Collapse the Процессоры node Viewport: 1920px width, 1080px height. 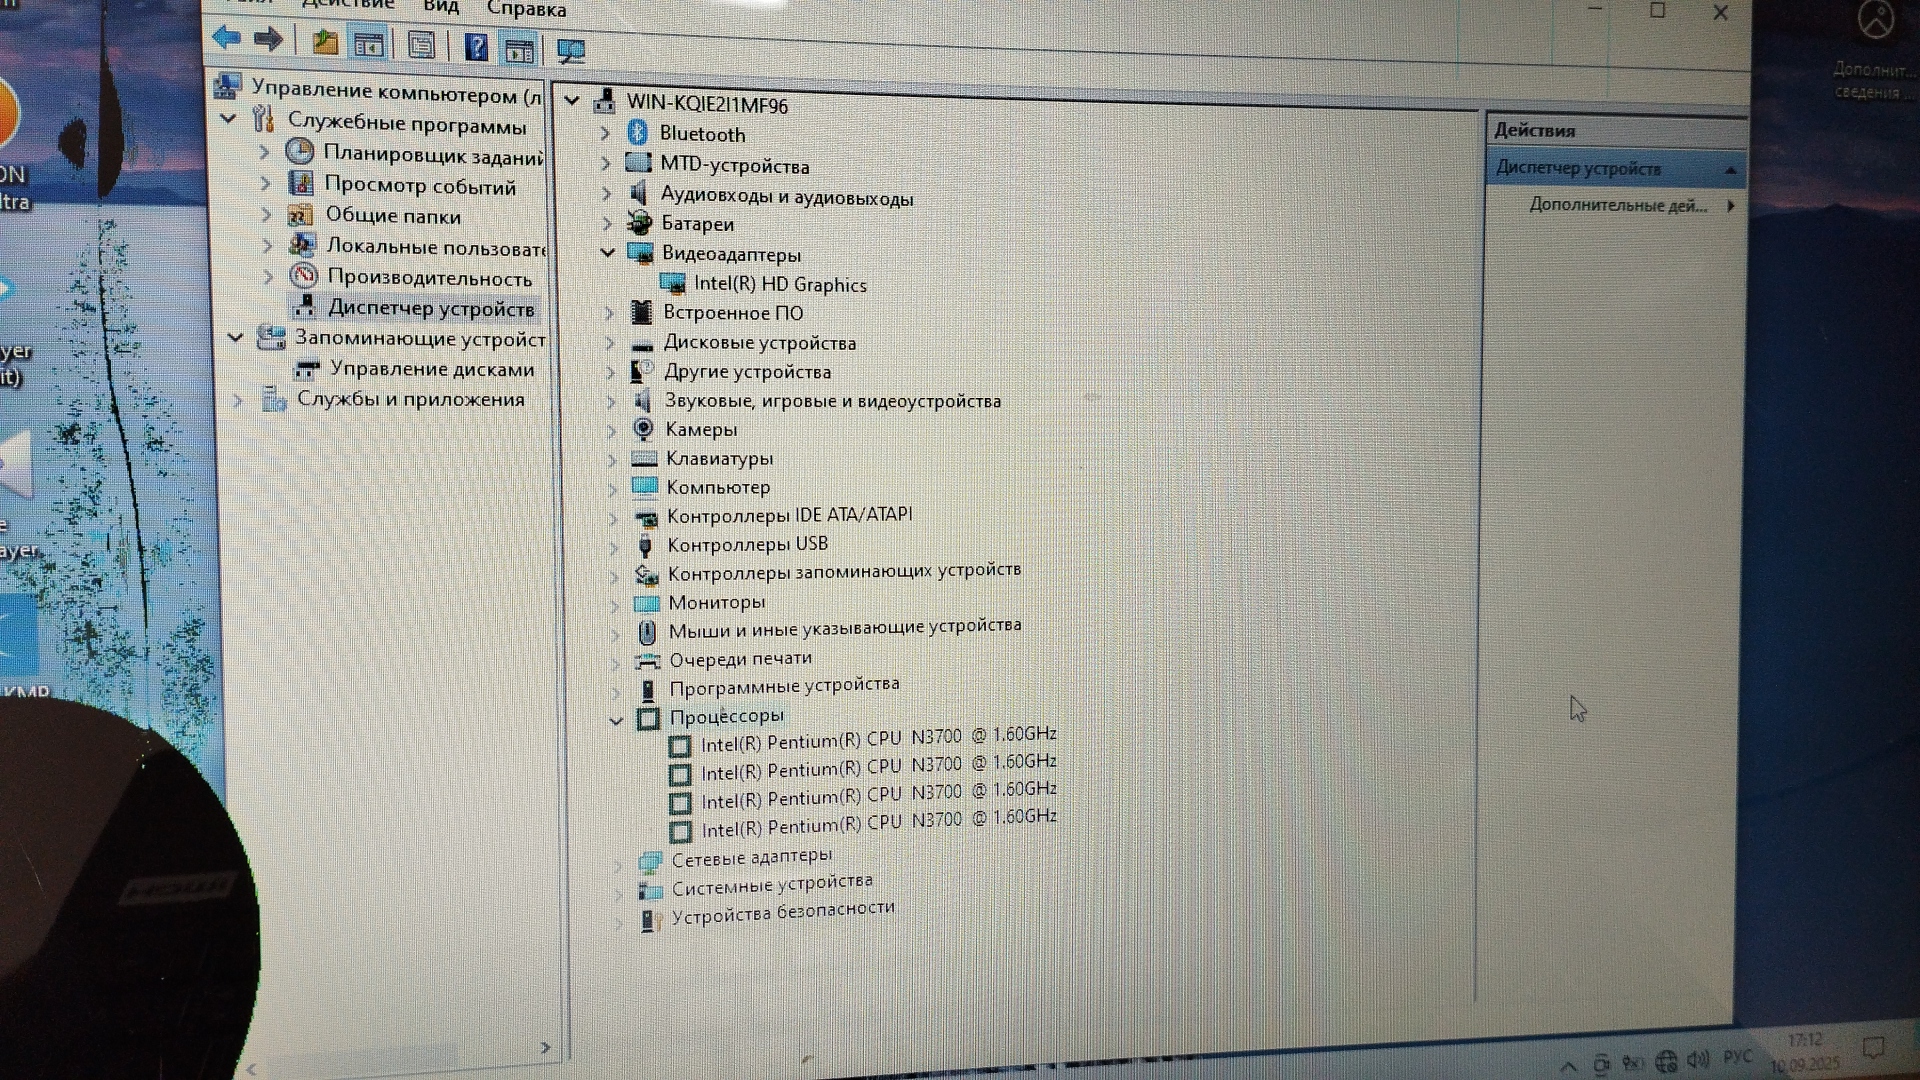point(616,719)
